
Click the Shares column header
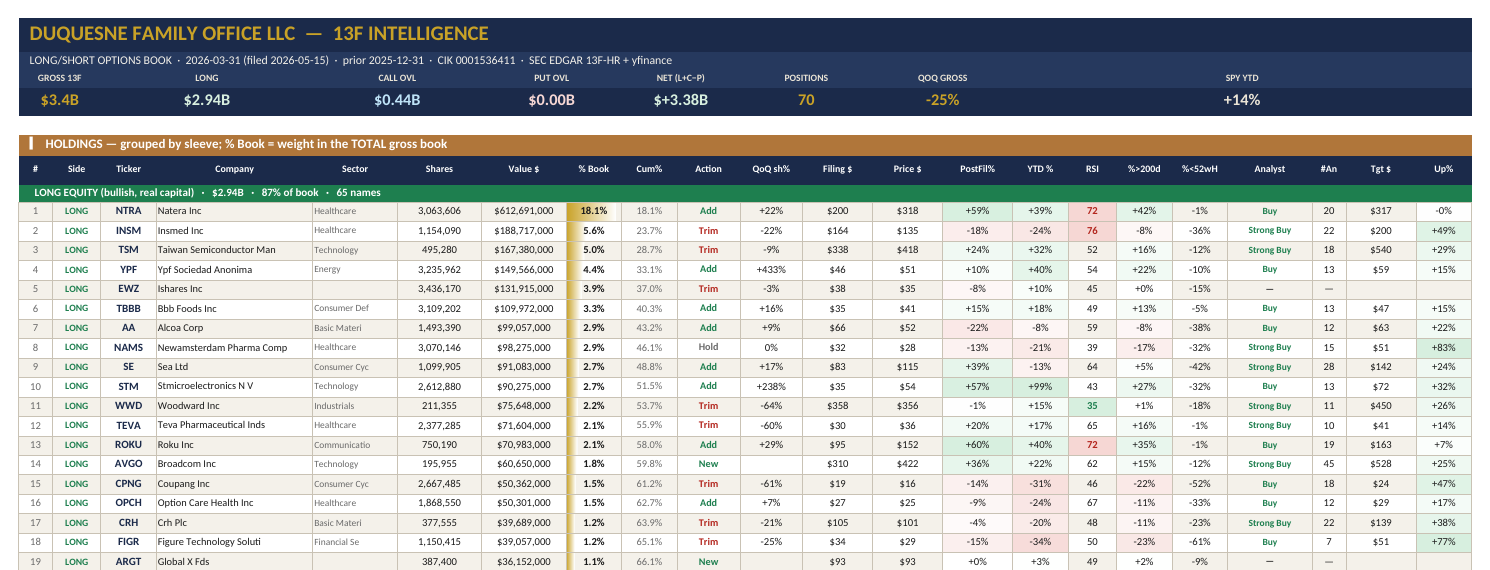click(439, 169)
